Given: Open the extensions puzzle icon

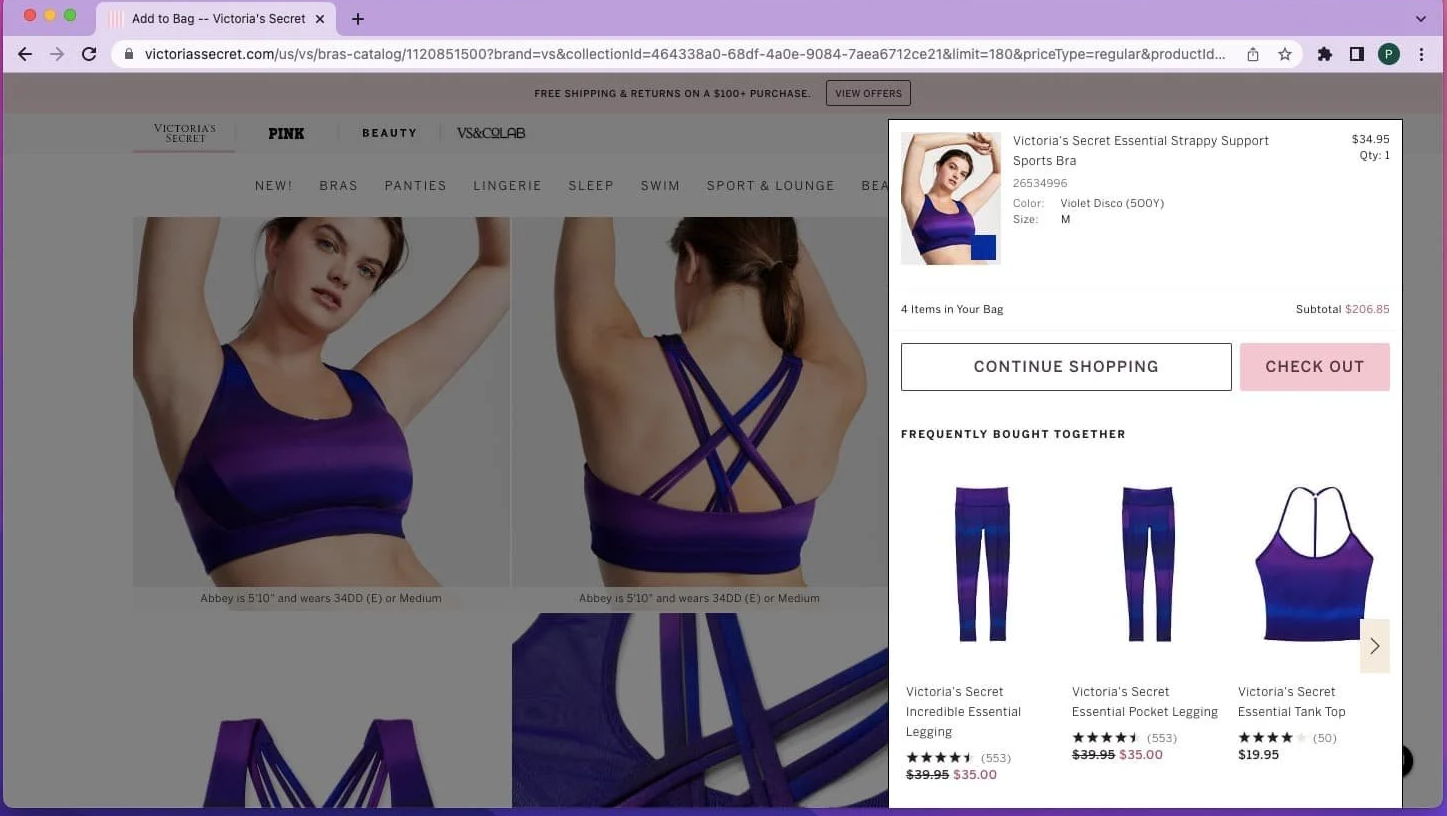Looking at the screenshot, I should [1325, 54].
